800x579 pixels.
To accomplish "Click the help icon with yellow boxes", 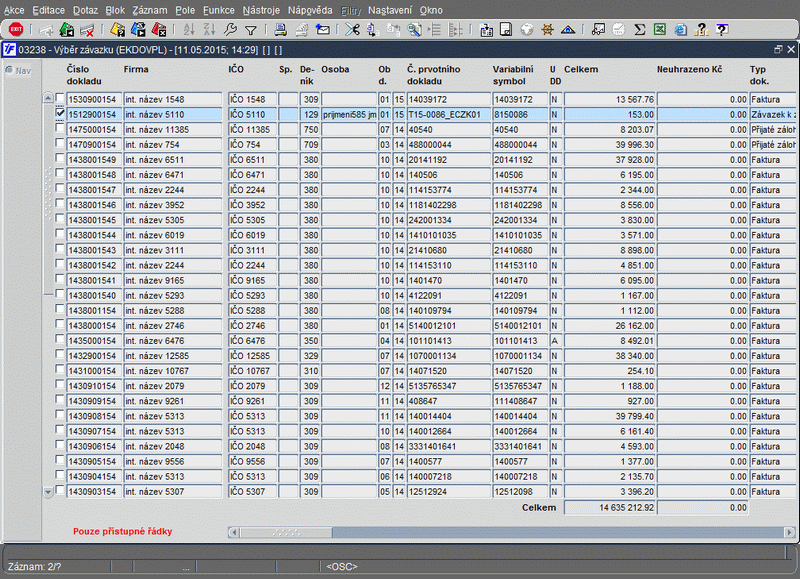I will click(x=701, y=30).
